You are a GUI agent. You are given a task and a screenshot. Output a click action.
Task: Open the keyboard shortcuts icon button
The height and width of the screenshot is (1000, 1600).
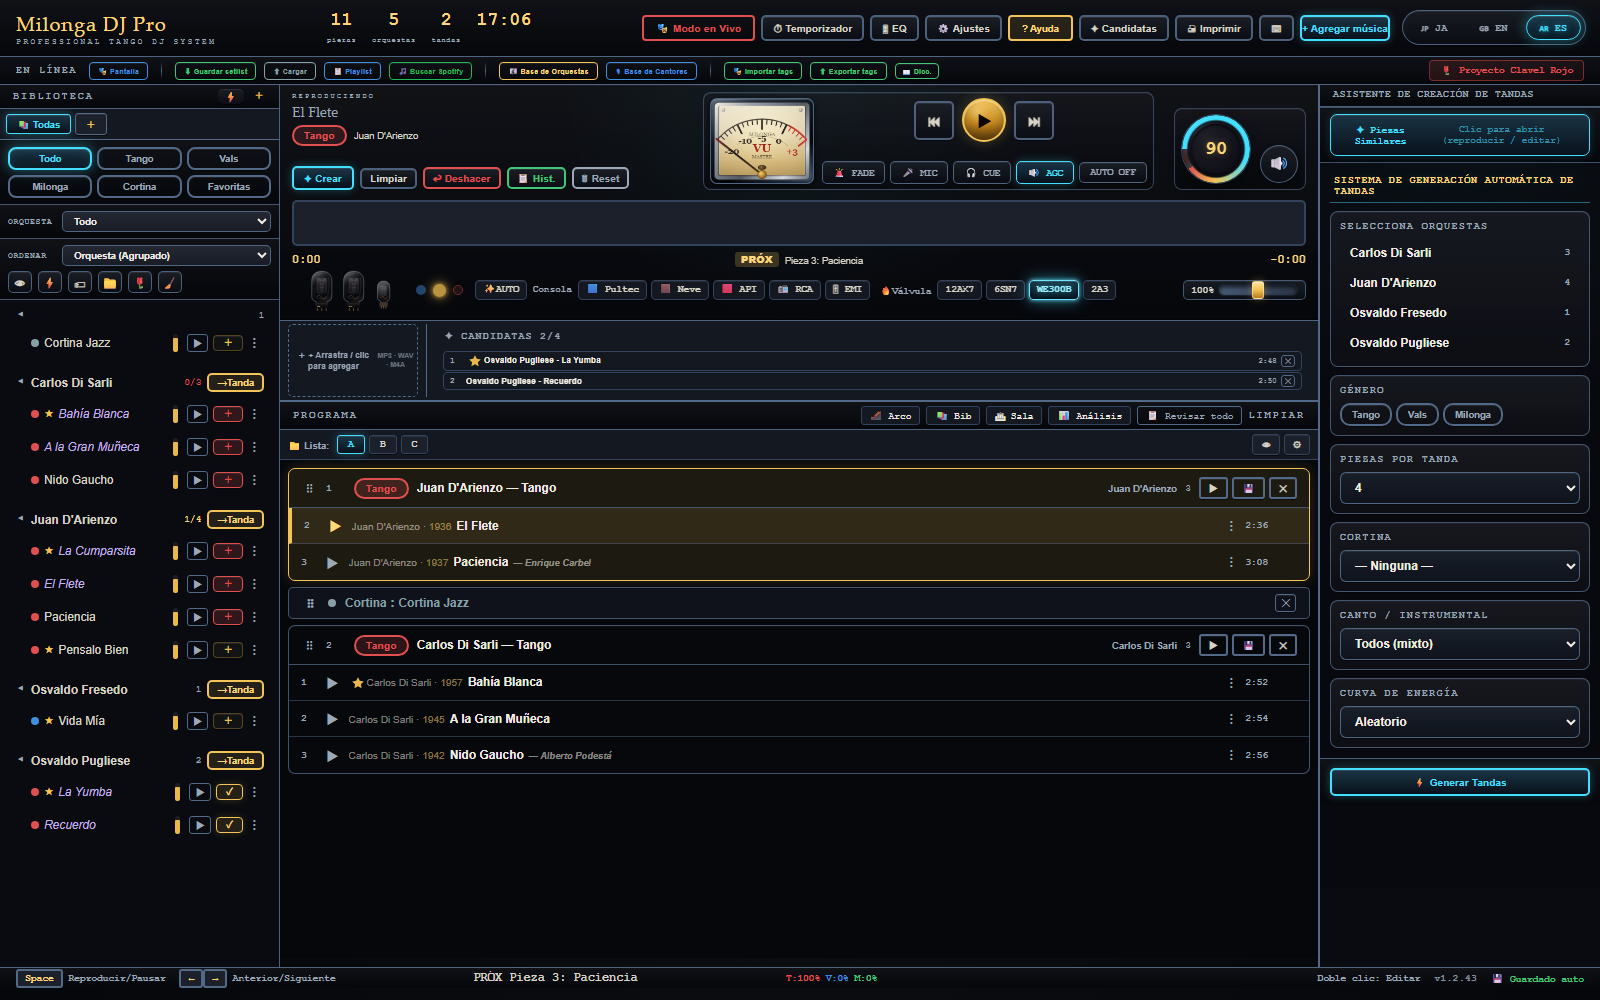tap(1276, 28)
